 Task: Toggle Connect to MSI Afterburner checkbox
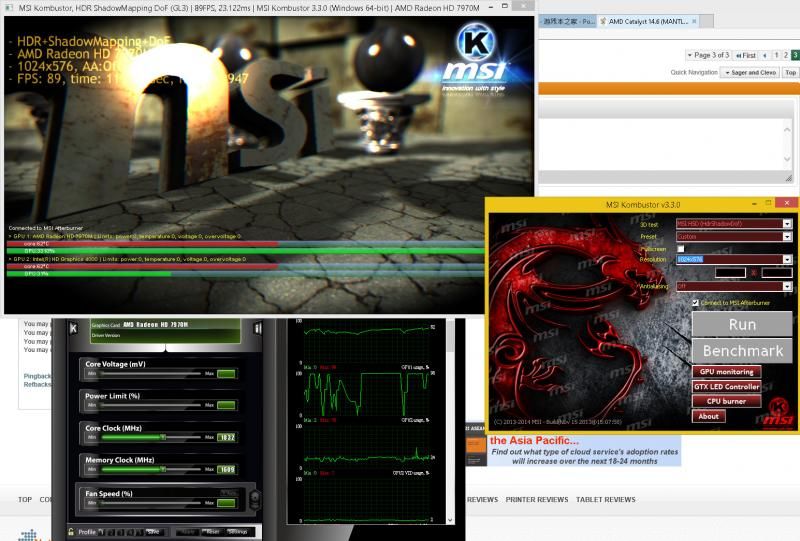point(695,303)
